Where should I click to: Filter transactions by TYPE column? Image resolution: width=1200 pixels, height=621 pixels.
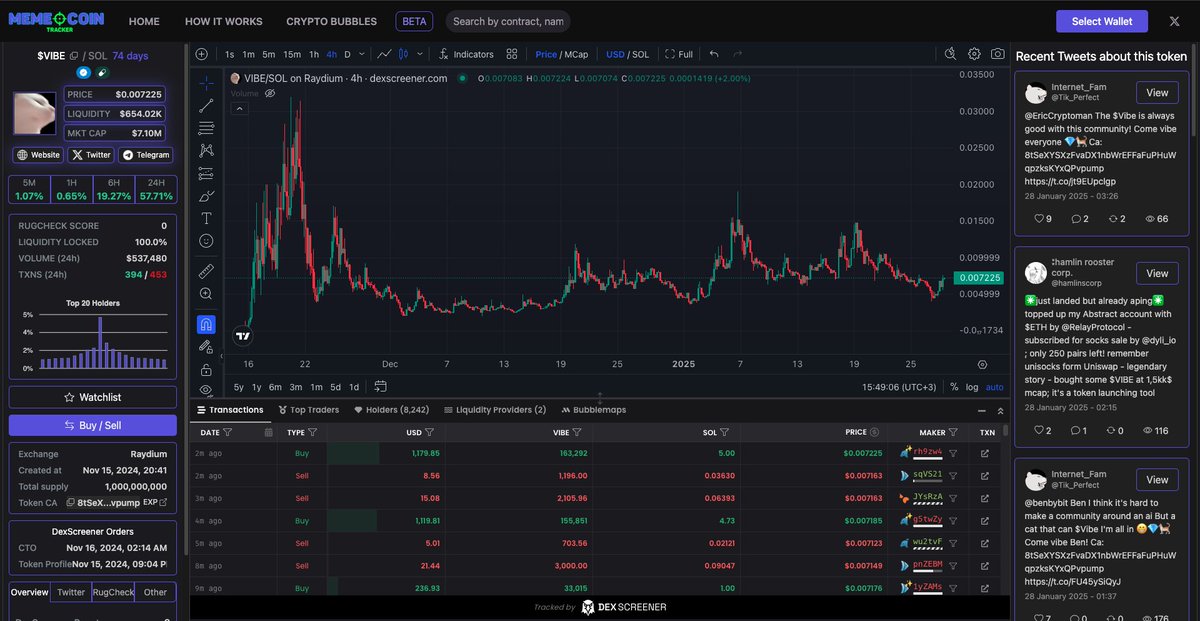[x=313, y=432]
